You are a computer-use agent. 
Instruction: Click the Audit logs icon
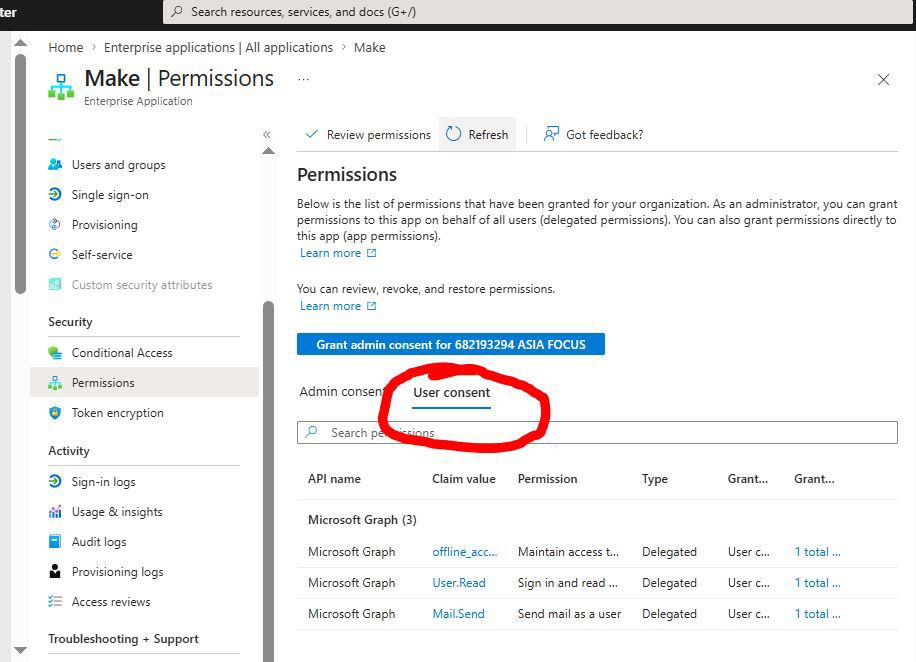coord(55,542)
